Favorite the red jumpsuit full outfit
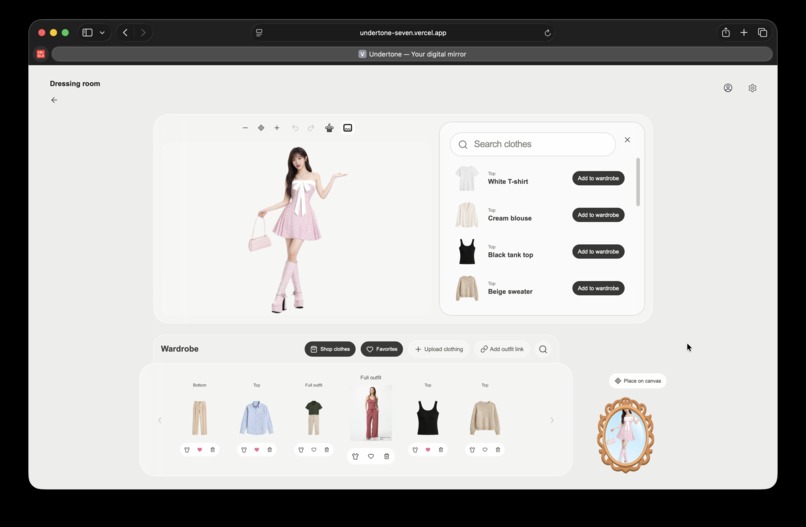This screenshot has width=806, height=527. (371, 457)
